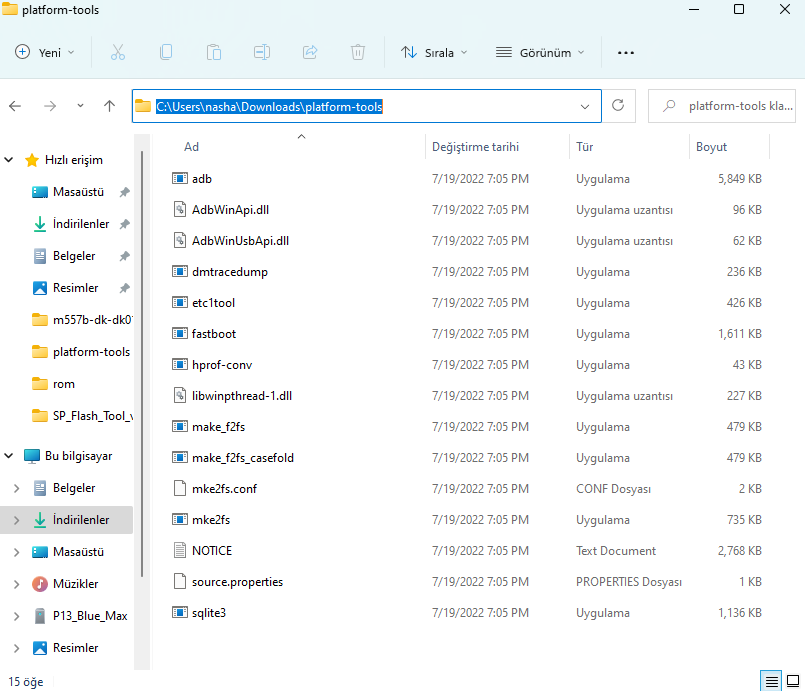Viewport: 805px width, 691px height.
Task: Go up one folder level arrow
Action: (109, 106)
